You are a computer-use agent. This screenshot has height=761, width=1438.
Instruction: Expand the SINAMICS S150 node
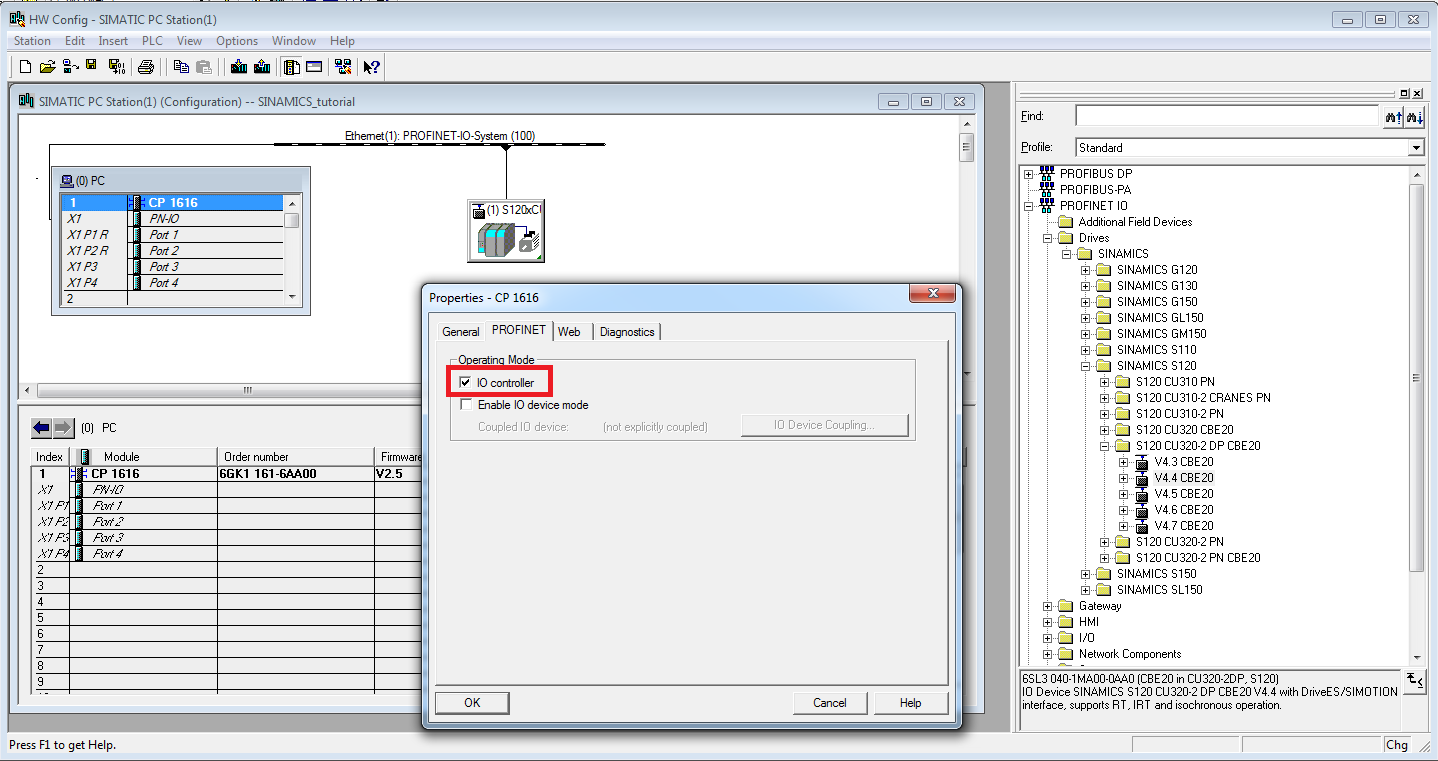[x=1085, y=574]
